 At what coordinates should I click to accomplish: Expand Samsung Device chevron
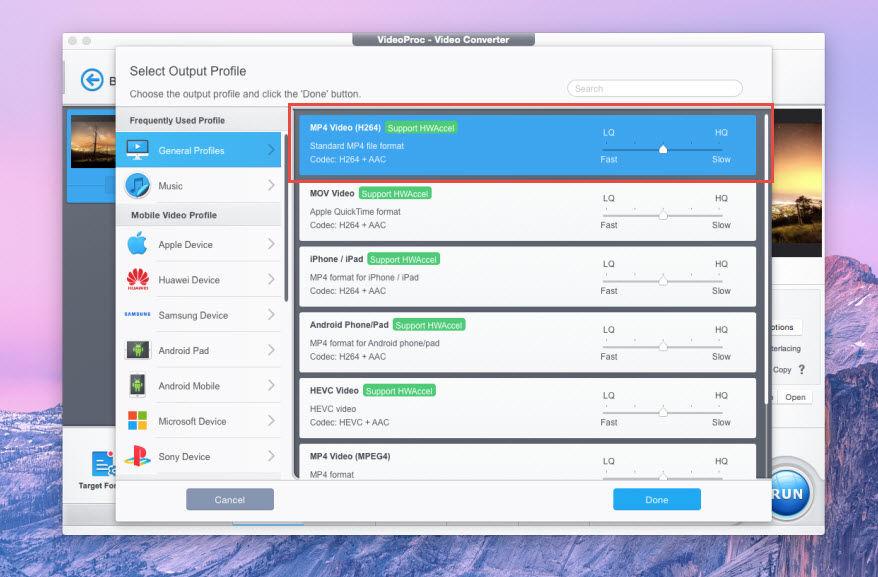click(271, 314)
